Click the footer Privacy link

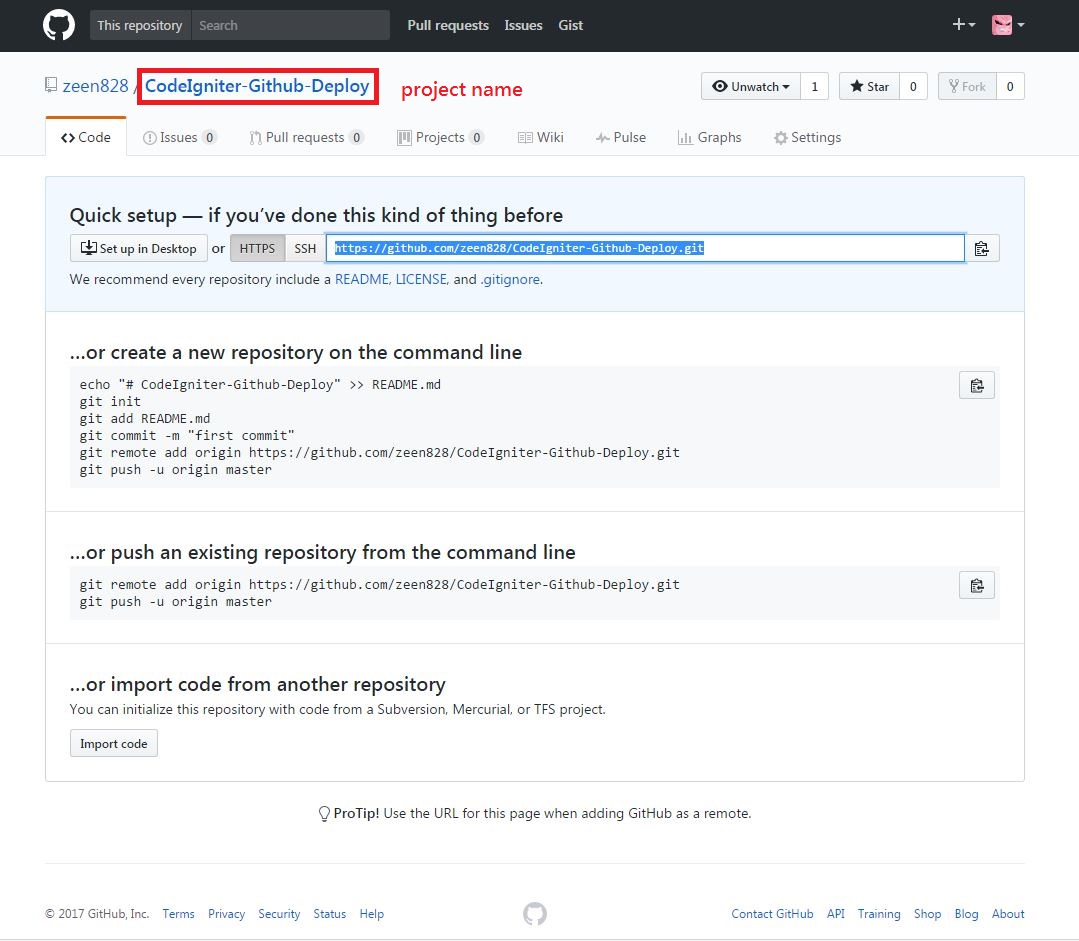coord(226,913)
